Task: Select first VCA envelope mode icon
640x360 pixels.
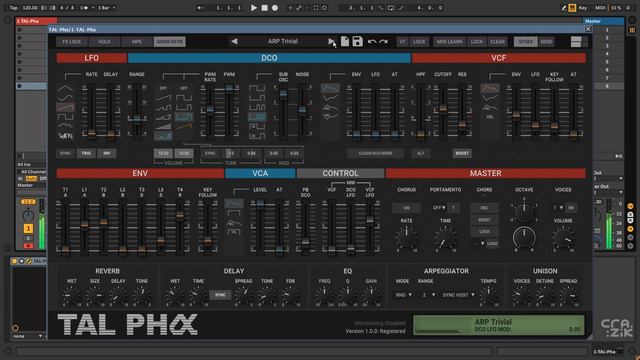Action: (234, 204)
